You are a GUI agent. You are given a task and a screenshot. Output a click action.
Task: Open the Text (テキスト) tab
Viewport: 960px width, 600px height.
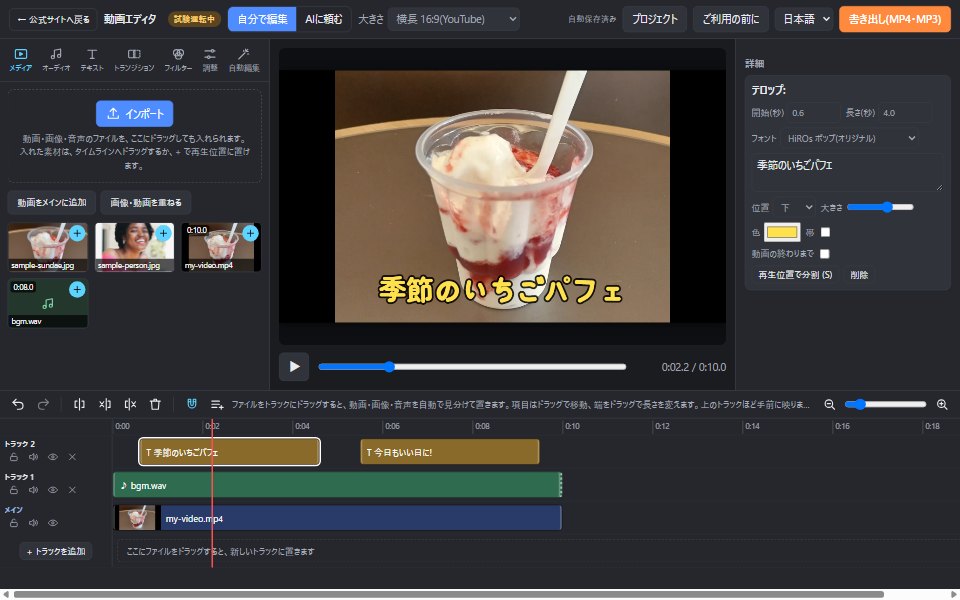pos(92,60)
